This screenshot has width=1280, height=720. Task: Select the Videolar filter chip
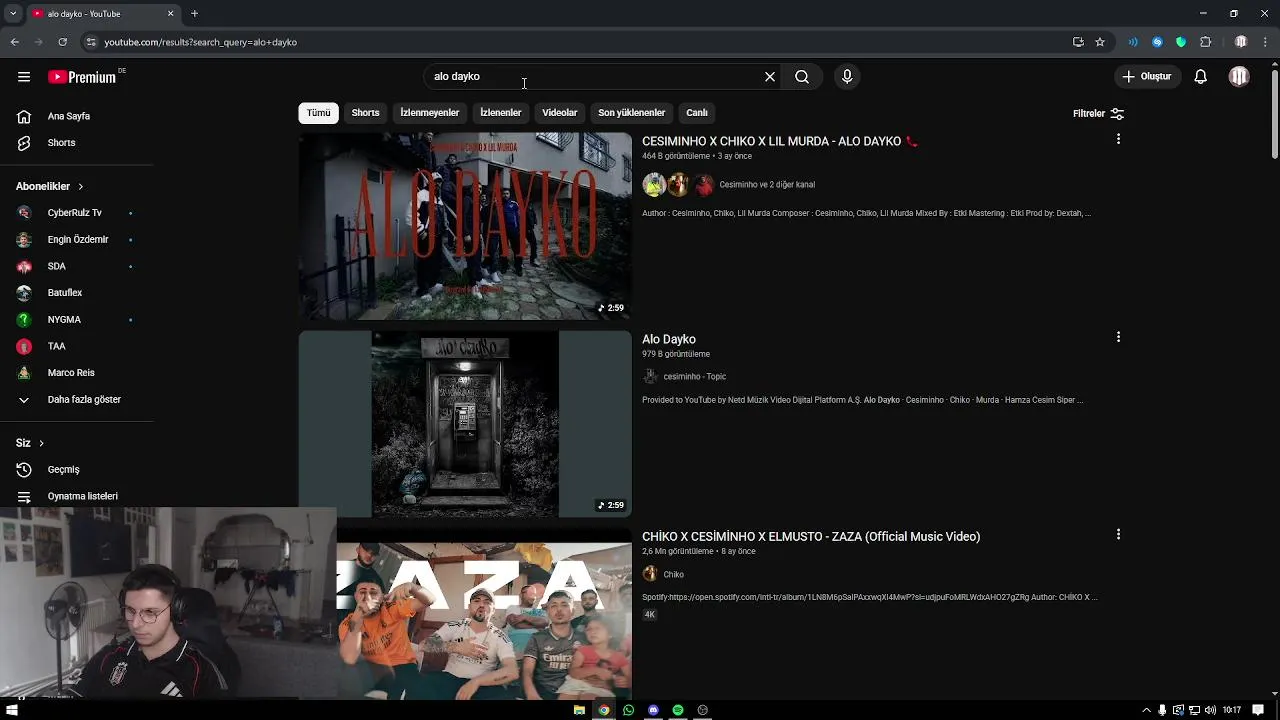click(560, 113)
